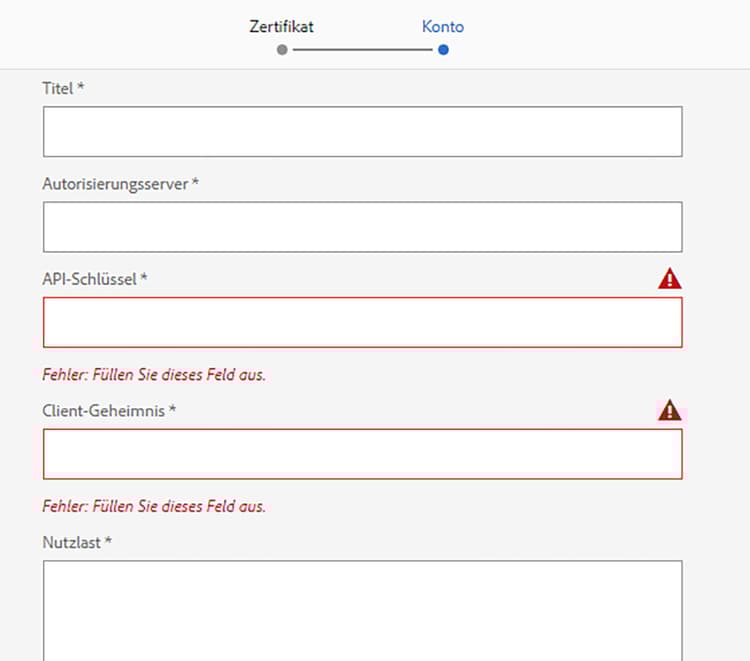Select the Konto step label
750x661 pixels.
(x=443, y=27)
